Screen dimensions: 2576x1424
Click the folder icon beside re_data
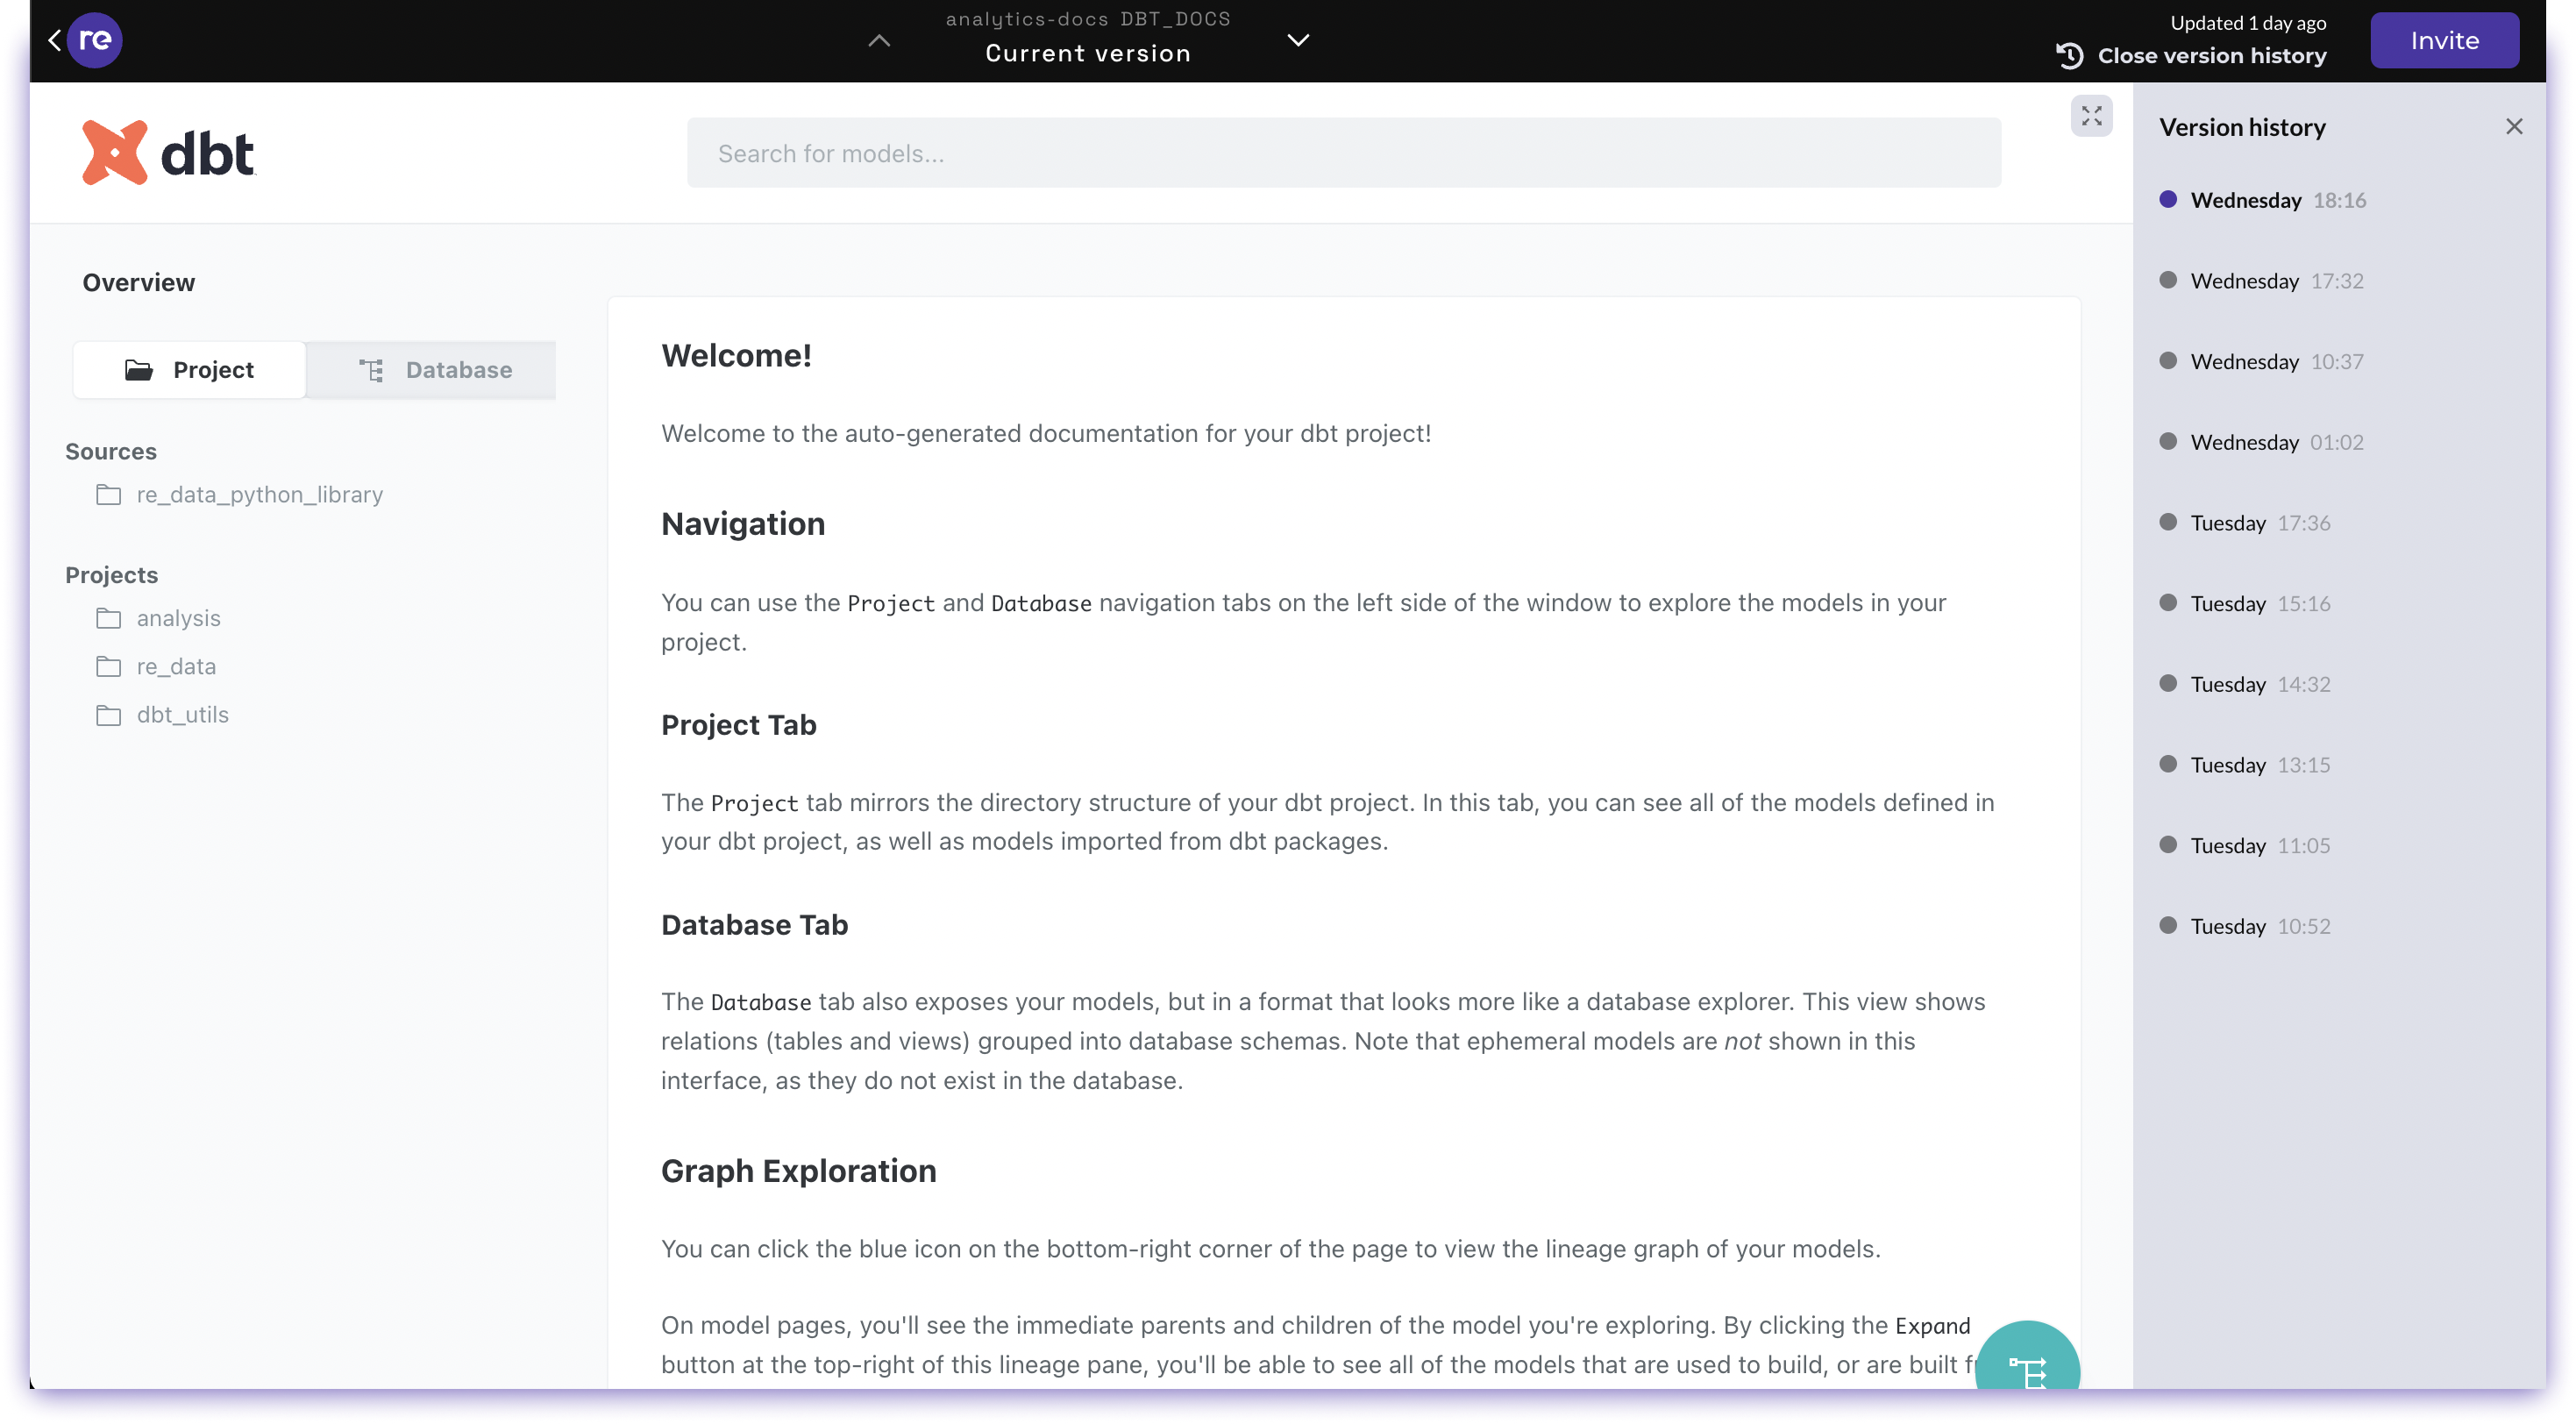click(x=108, y=667)
